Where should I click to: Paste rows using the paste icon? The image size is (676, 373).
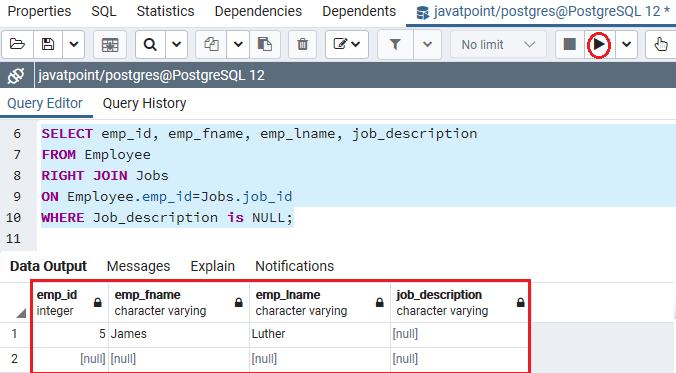click(x=265, y=44)
